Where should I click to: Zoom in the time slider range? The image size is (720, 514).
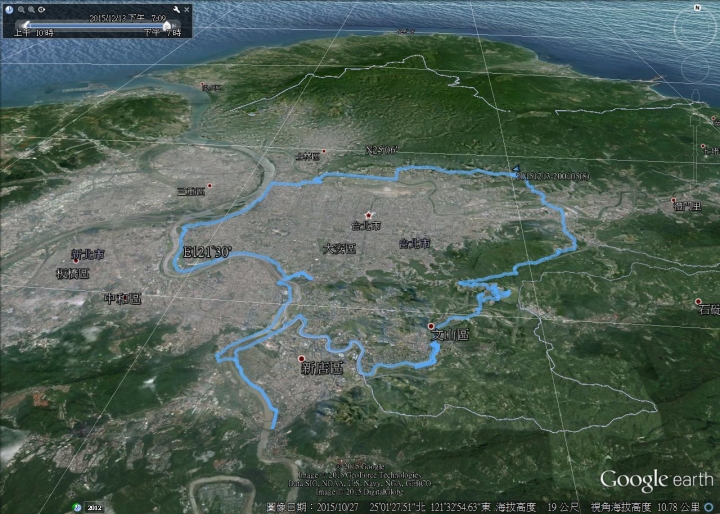(31, 9)
